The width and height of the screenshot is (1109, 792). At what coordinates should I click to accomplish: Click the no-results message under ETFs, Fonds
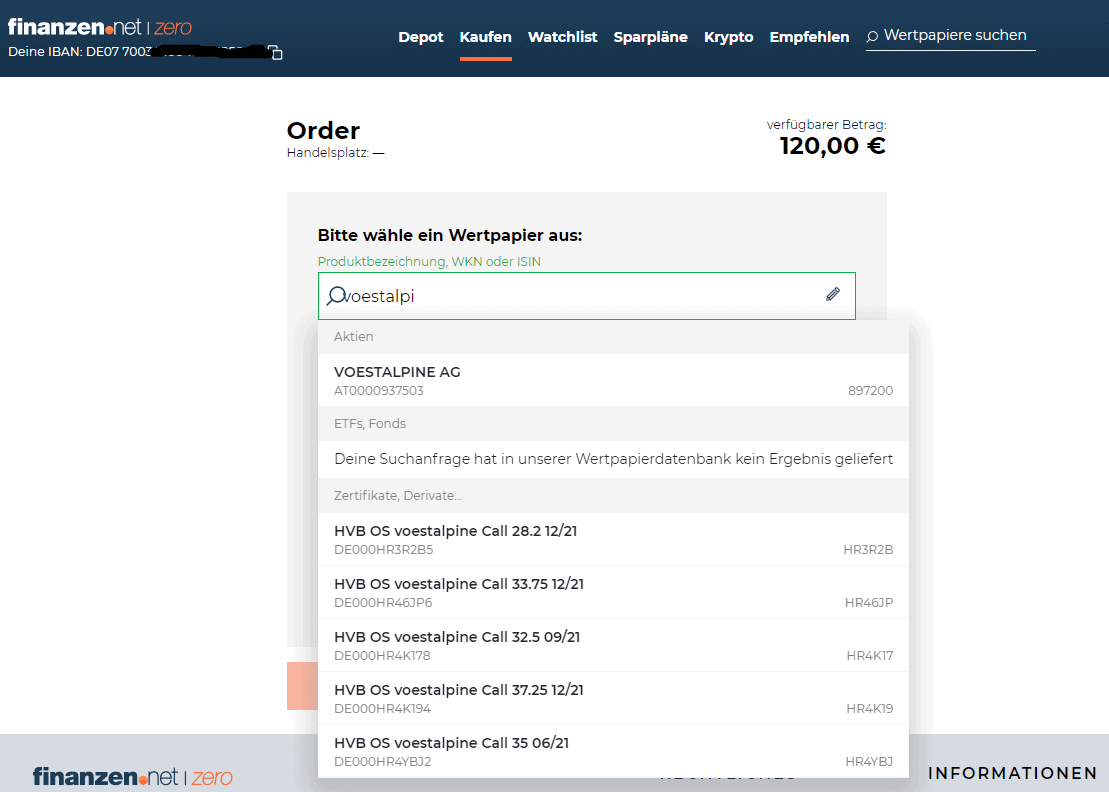click(613, 459)
